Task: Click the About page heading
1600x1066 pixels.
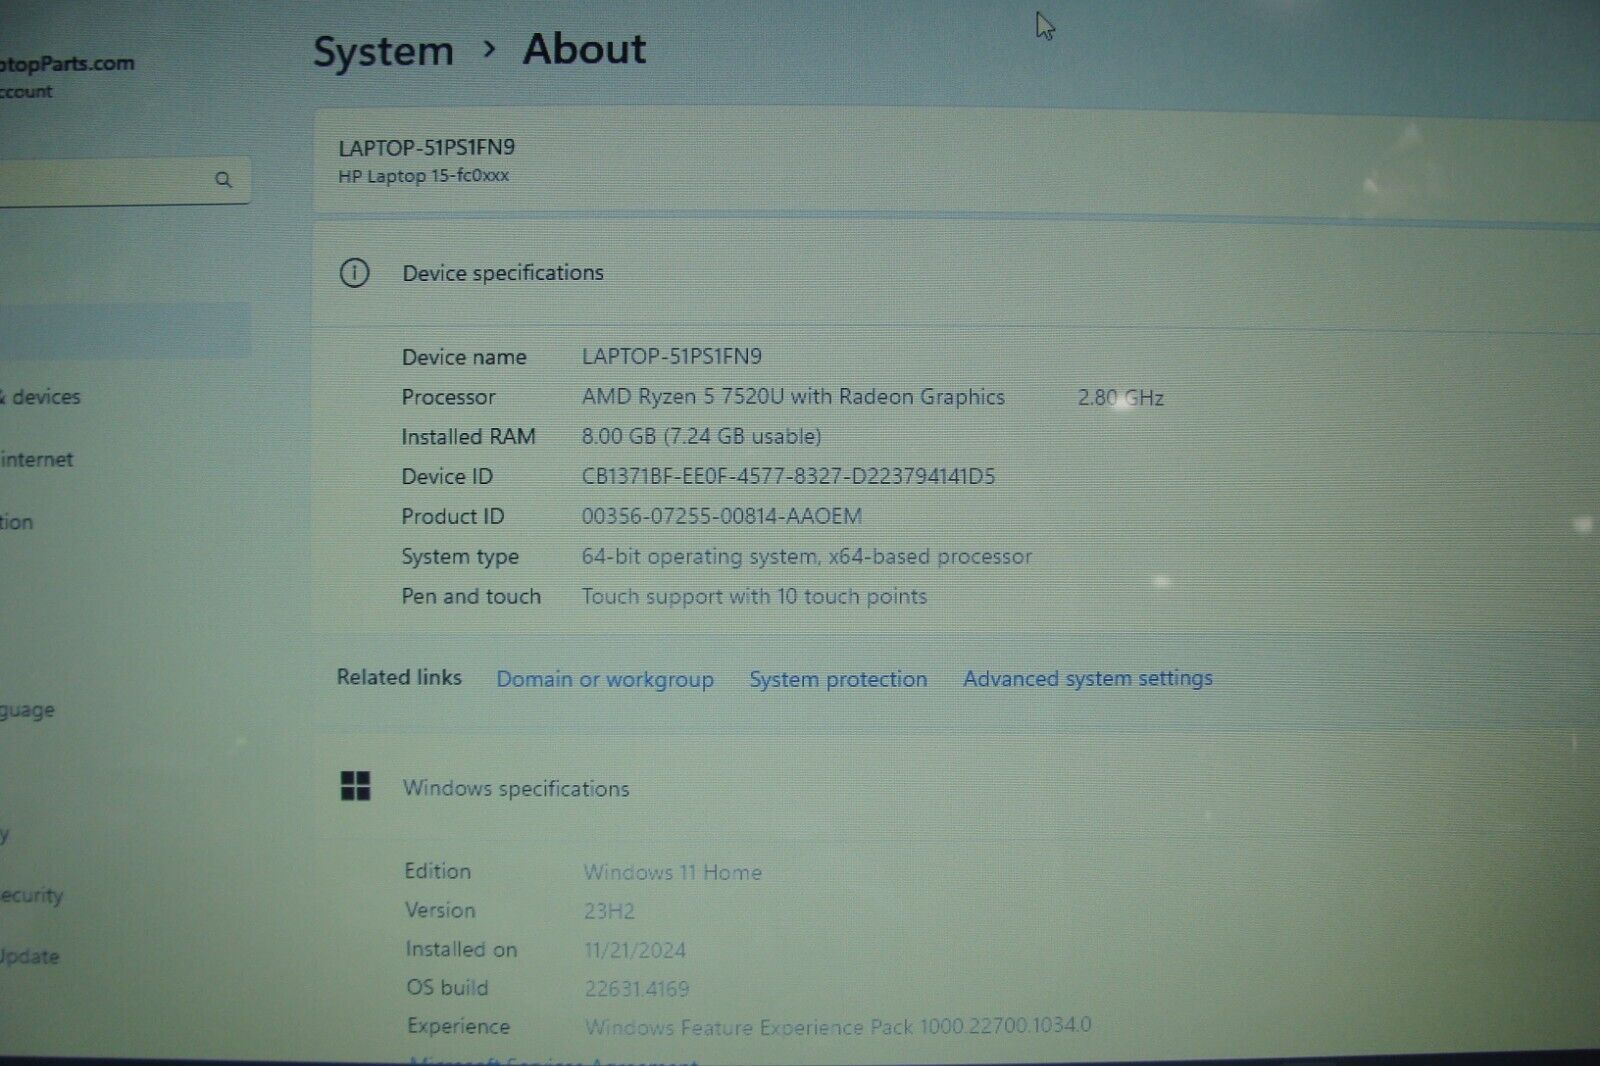Action: 584,49
